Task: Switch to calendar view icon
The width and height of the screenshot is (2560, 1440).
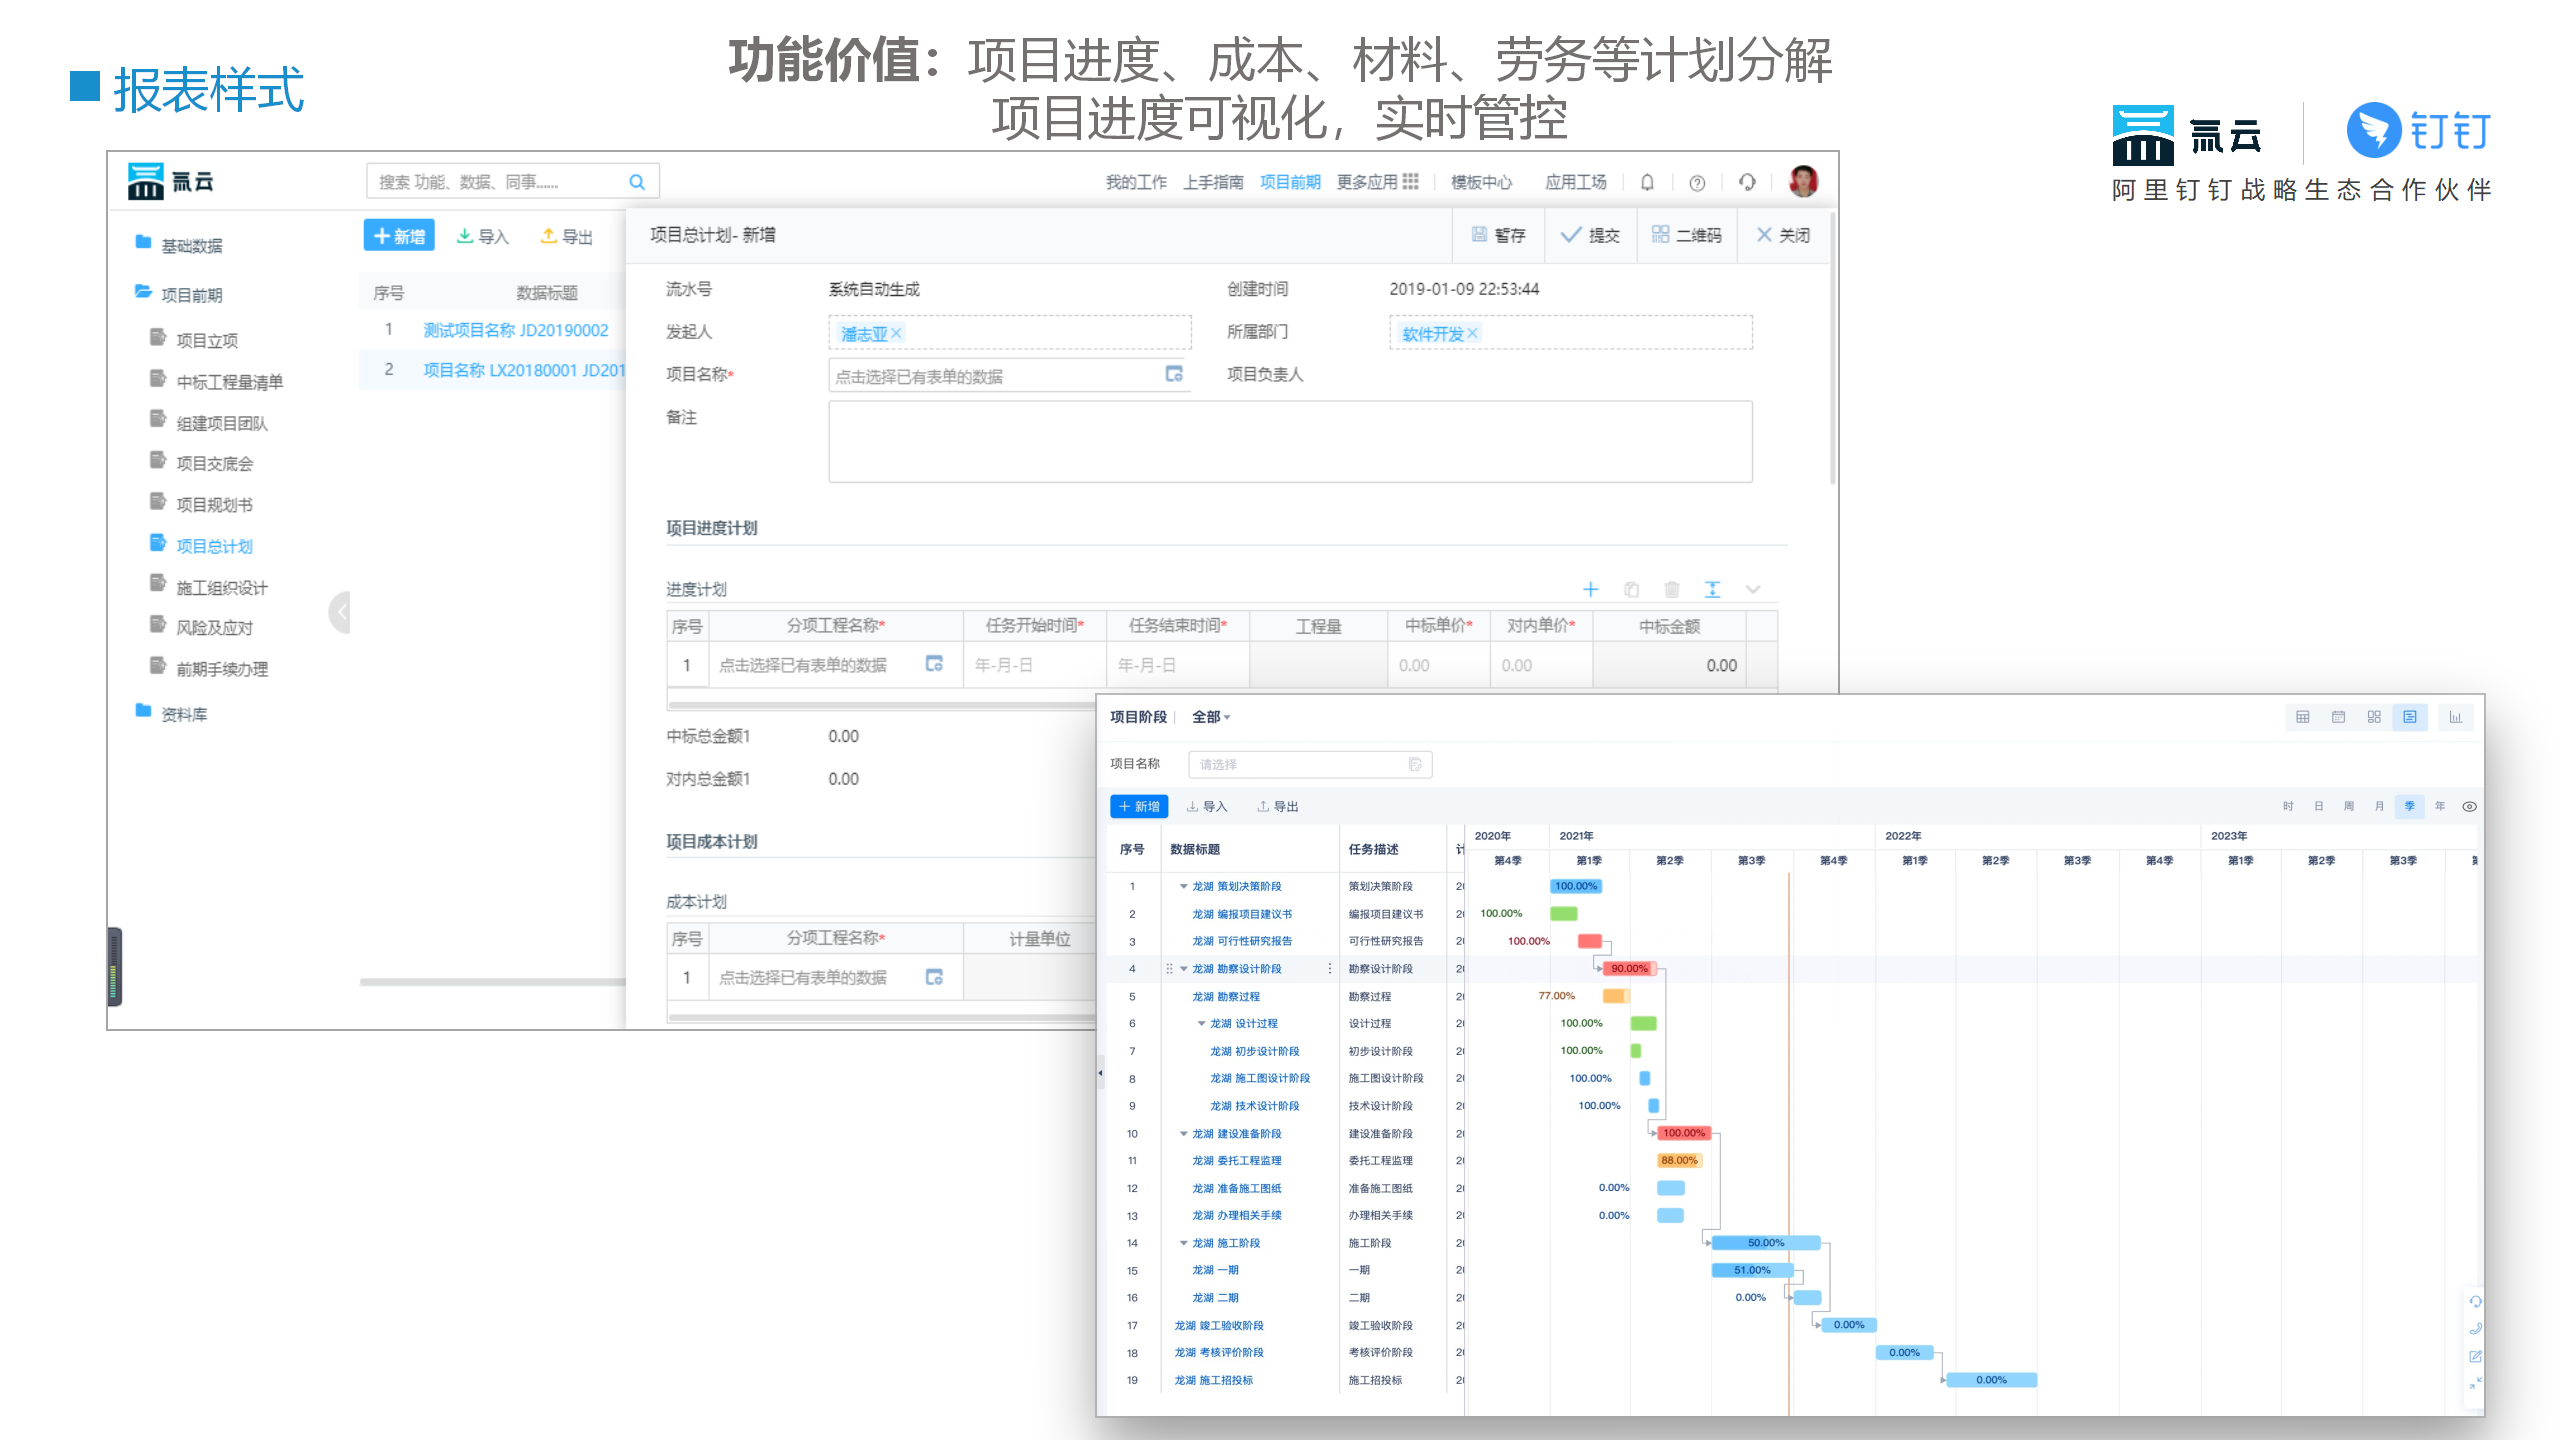Action: pos(2338,717)
